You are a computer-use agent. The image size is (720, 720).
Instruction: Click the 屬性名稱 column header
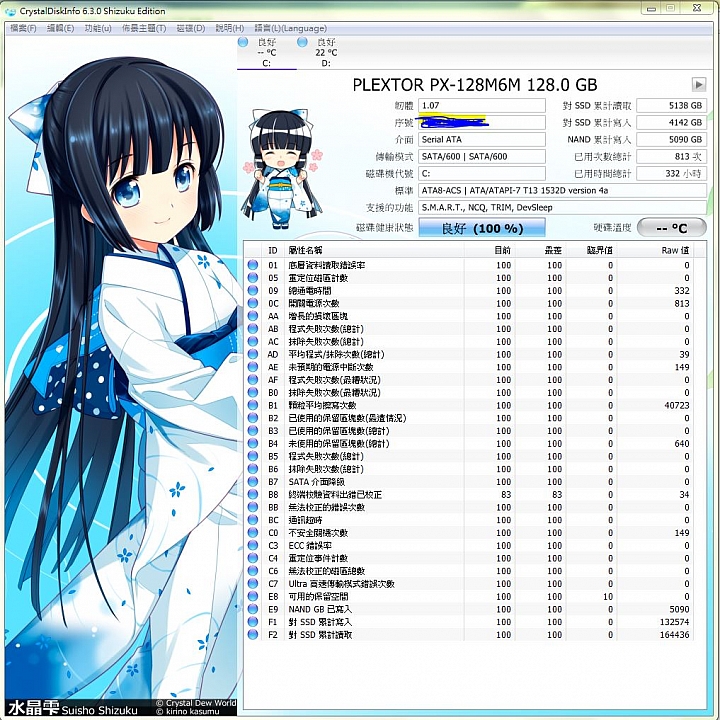click(x=374, y=250)
